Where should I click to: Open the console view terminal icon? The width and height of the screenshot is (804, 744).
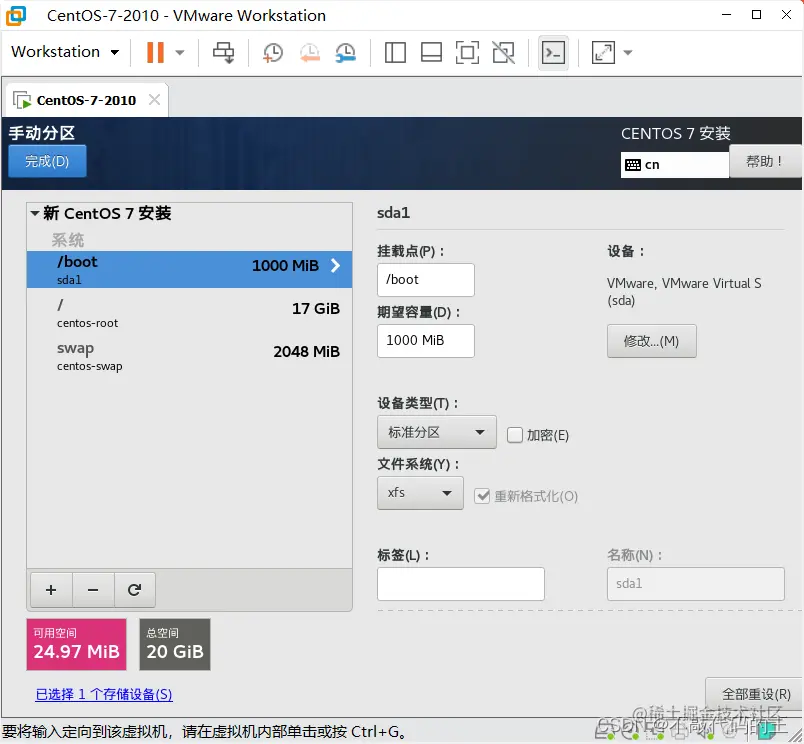click(x=553, y=52)
